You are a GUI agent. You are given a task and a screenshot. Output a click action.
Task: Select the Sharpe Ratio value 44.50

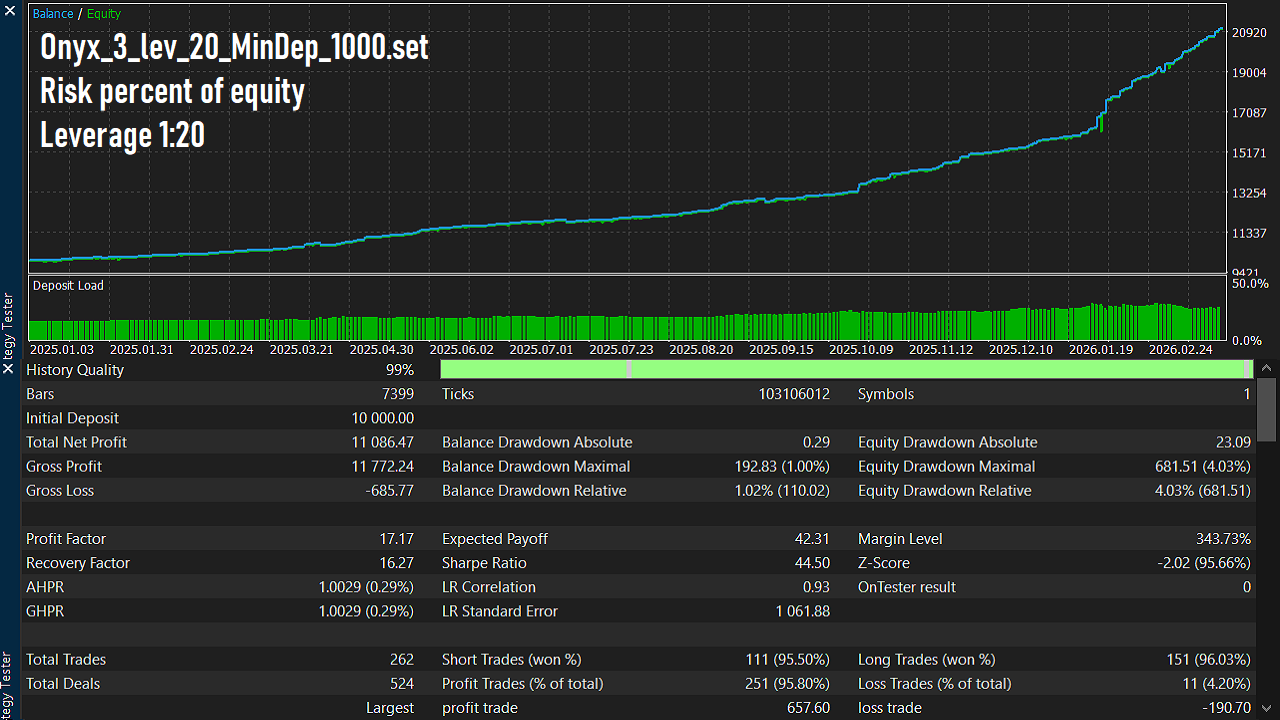(x=812, y=563)
